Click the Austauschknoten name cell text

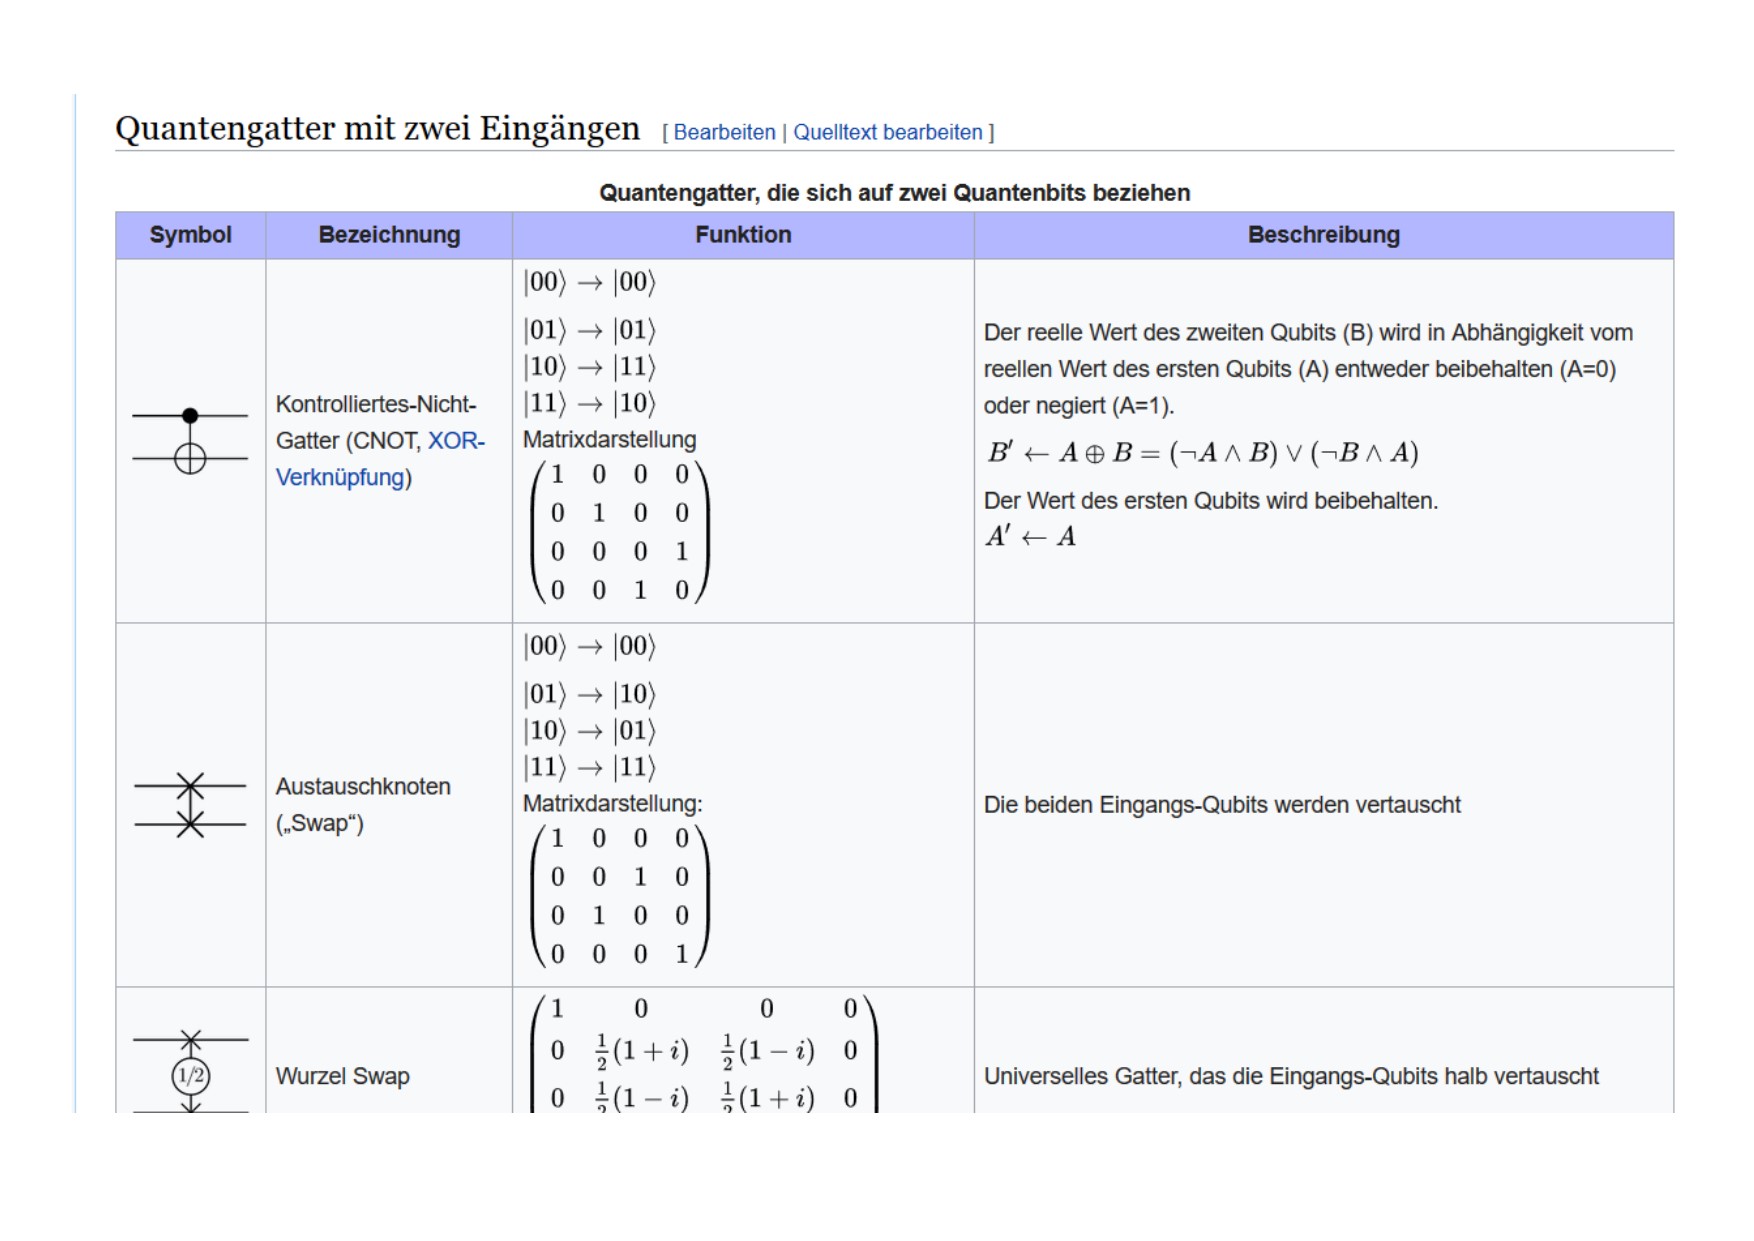(363, 804)
